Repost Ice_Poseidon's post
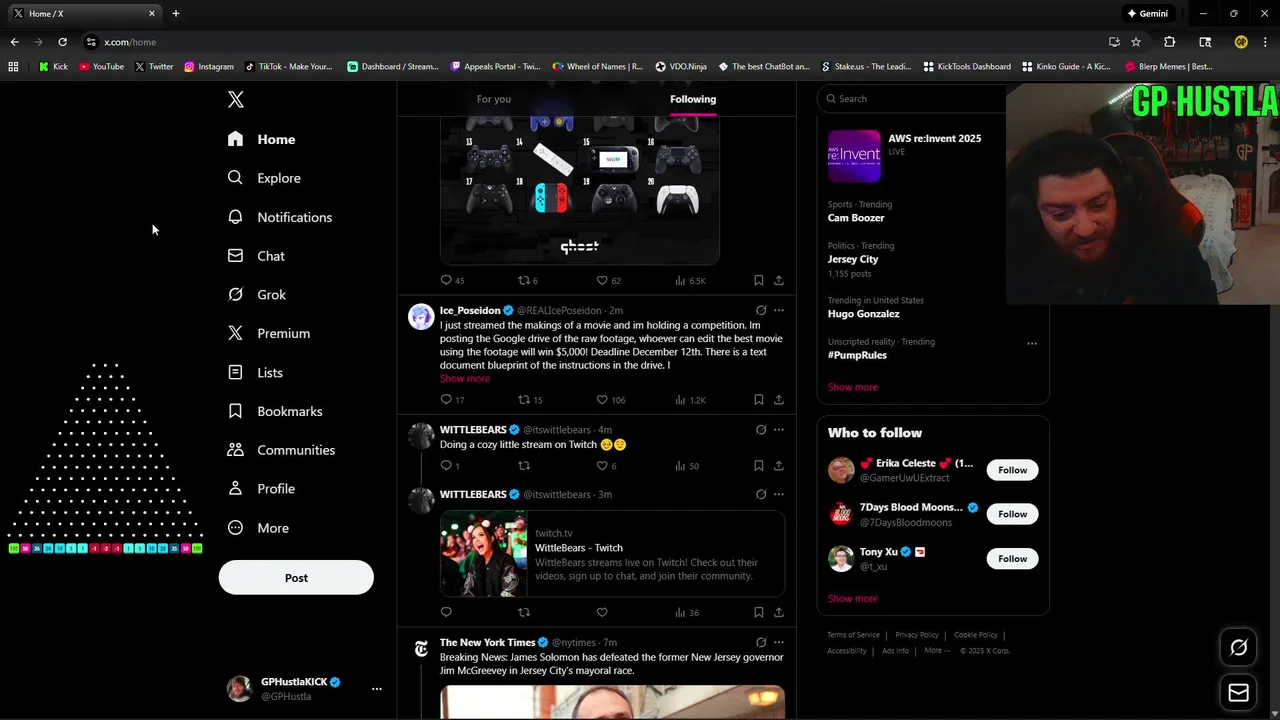 point(524,400)
